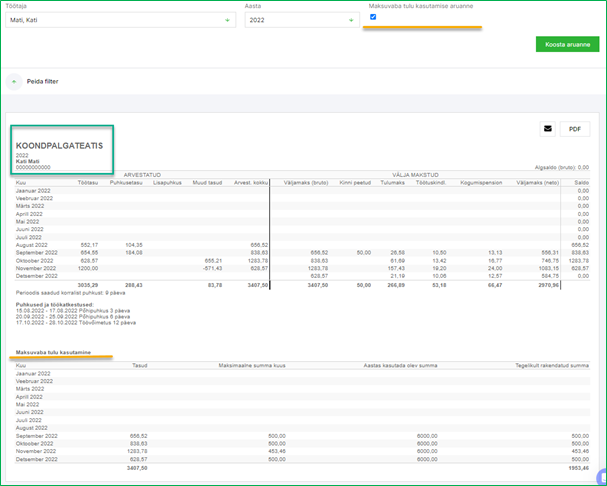Click the Väljamaks (bruto) column header
The width and height of the screenshot is (607, 486).
[306, 183]
